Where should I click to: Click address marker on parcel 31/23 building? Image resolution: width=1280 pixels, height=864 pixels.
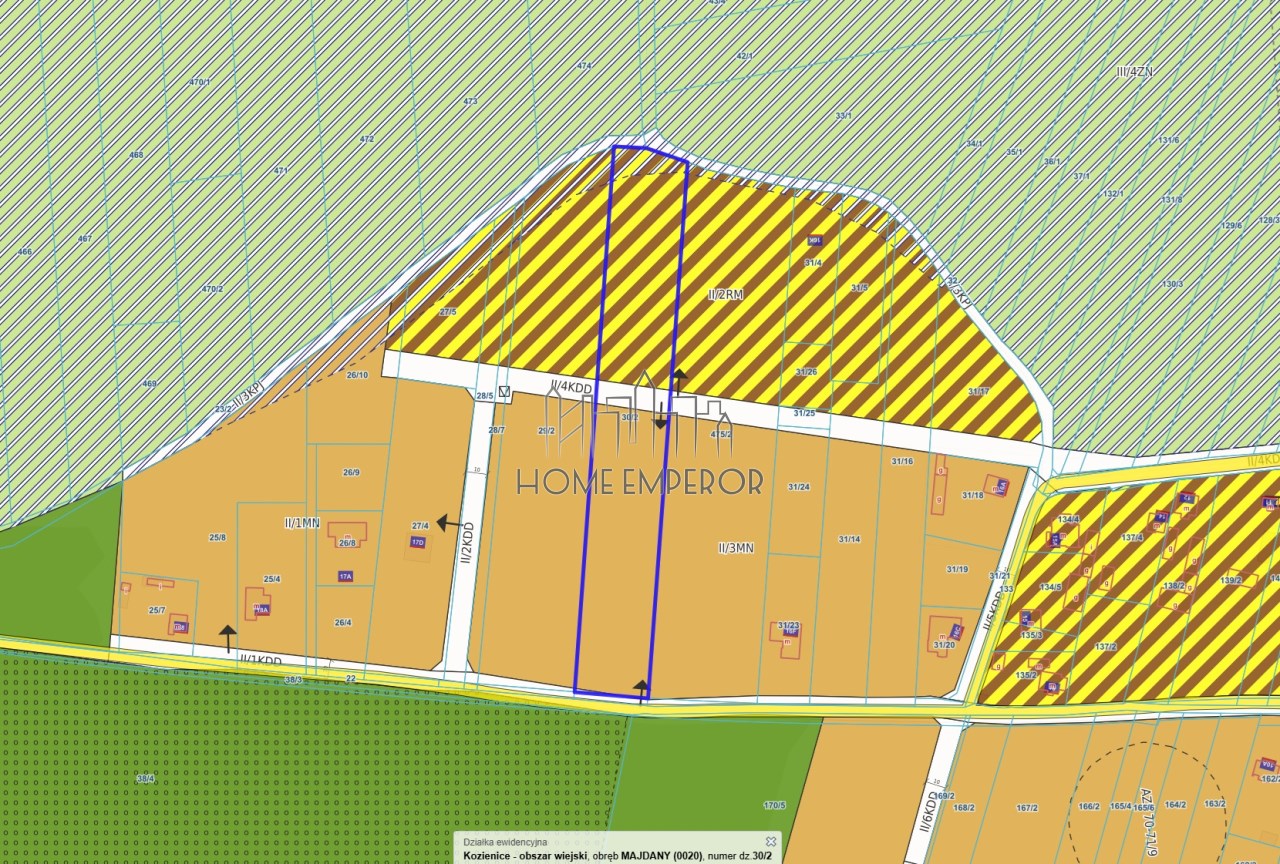pyautogui.click(x=790, y=631)
